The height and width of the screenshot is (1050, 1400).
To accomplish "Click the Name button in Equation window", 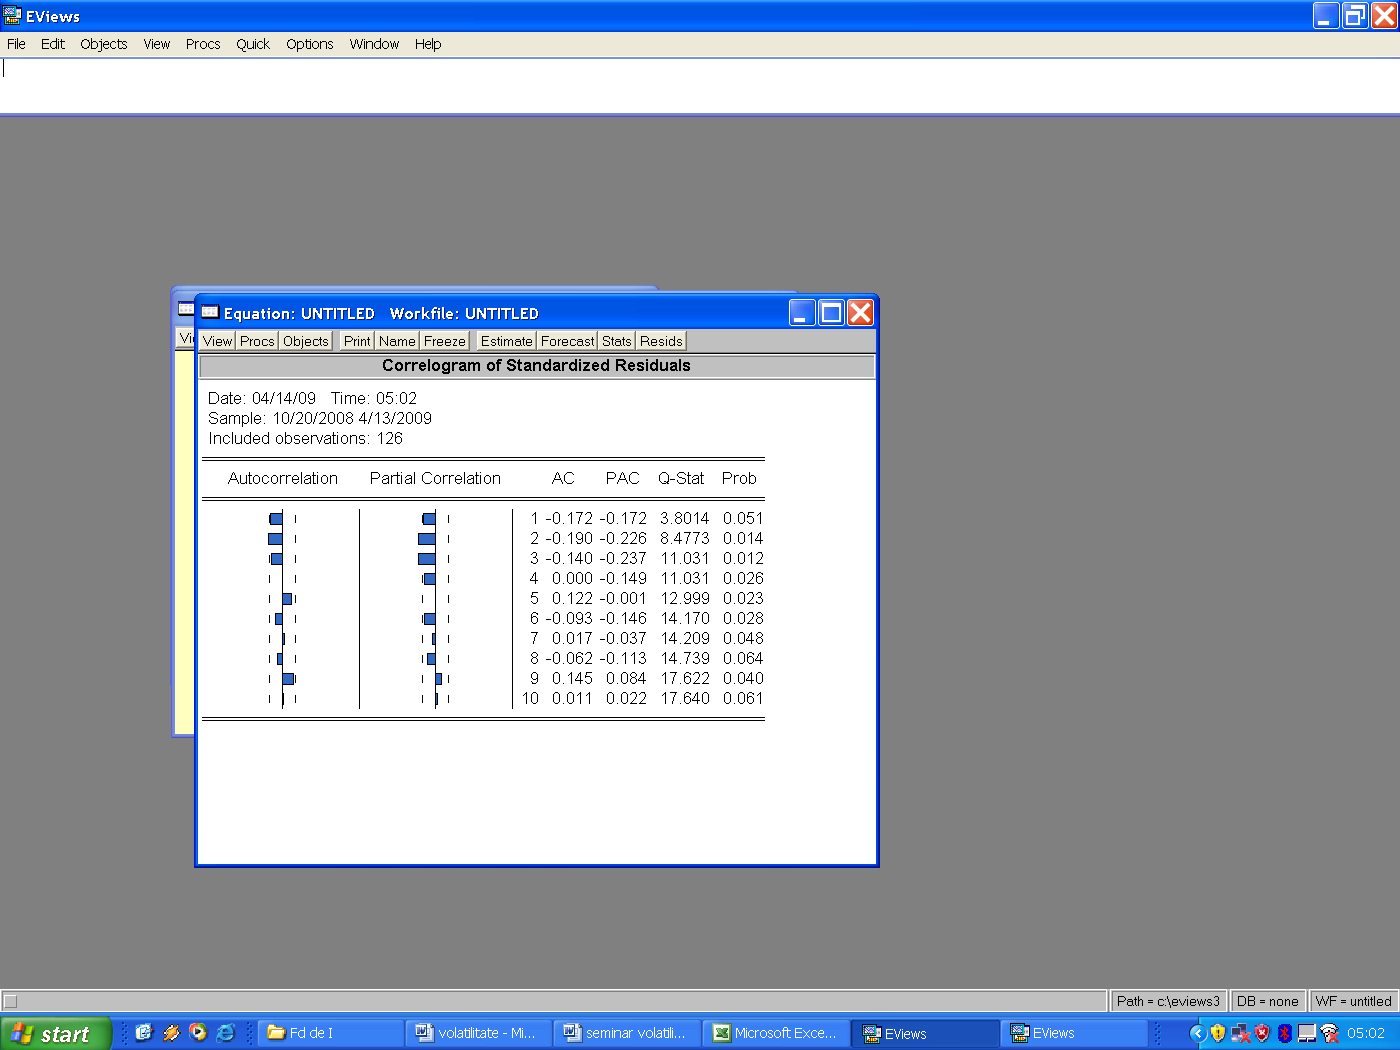I will [x=397, y=341].
